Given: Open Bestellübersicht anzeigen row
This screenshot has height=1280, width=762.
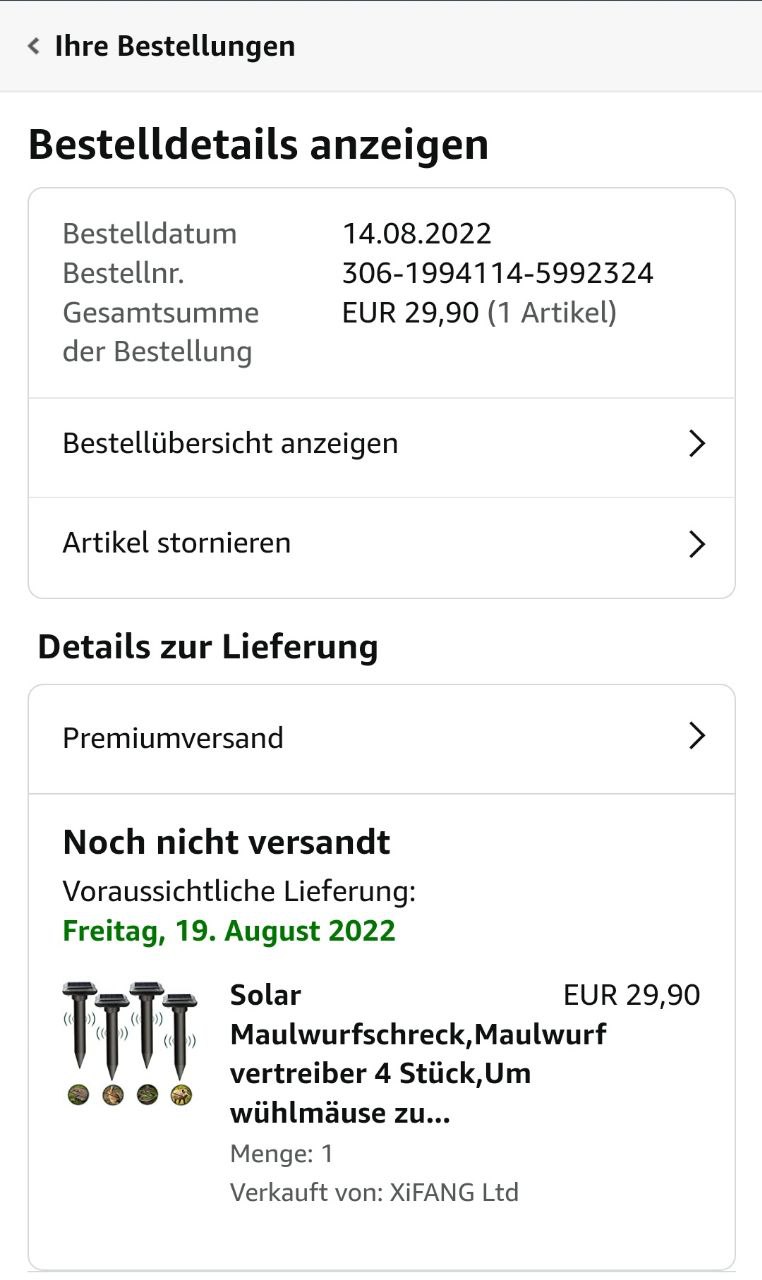Looking at the screenshot, I should 230,443.
